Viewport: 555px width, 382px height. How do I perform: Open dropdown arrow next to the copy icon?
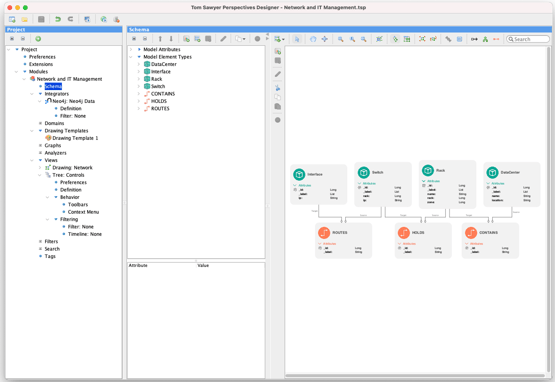(x=244, y=39)
